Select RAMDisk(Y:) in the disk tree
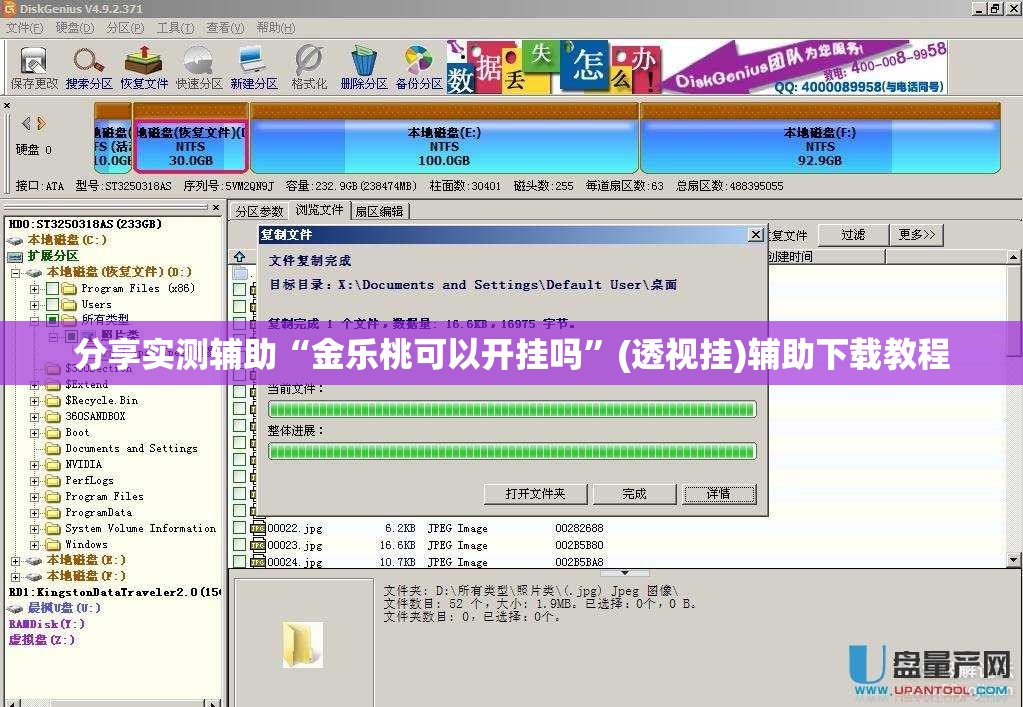 (46, 624)
